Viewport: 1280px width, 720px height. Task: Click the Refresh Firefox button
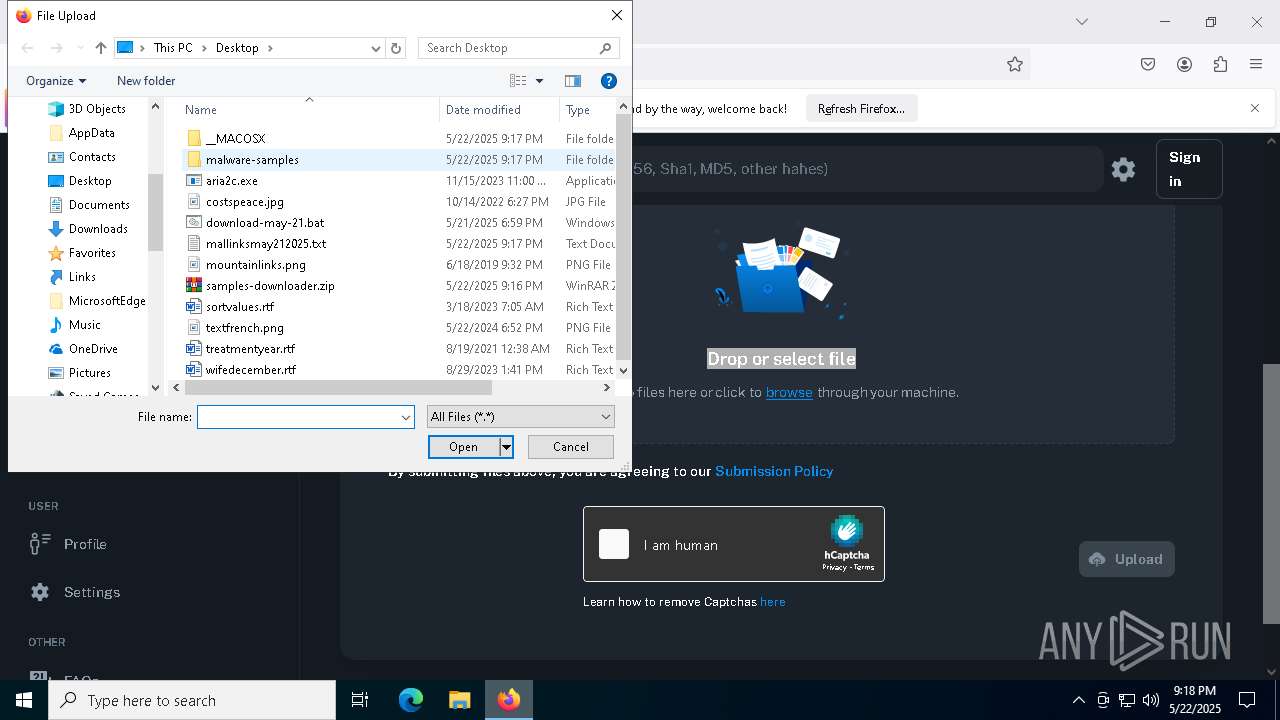point(861,108)
